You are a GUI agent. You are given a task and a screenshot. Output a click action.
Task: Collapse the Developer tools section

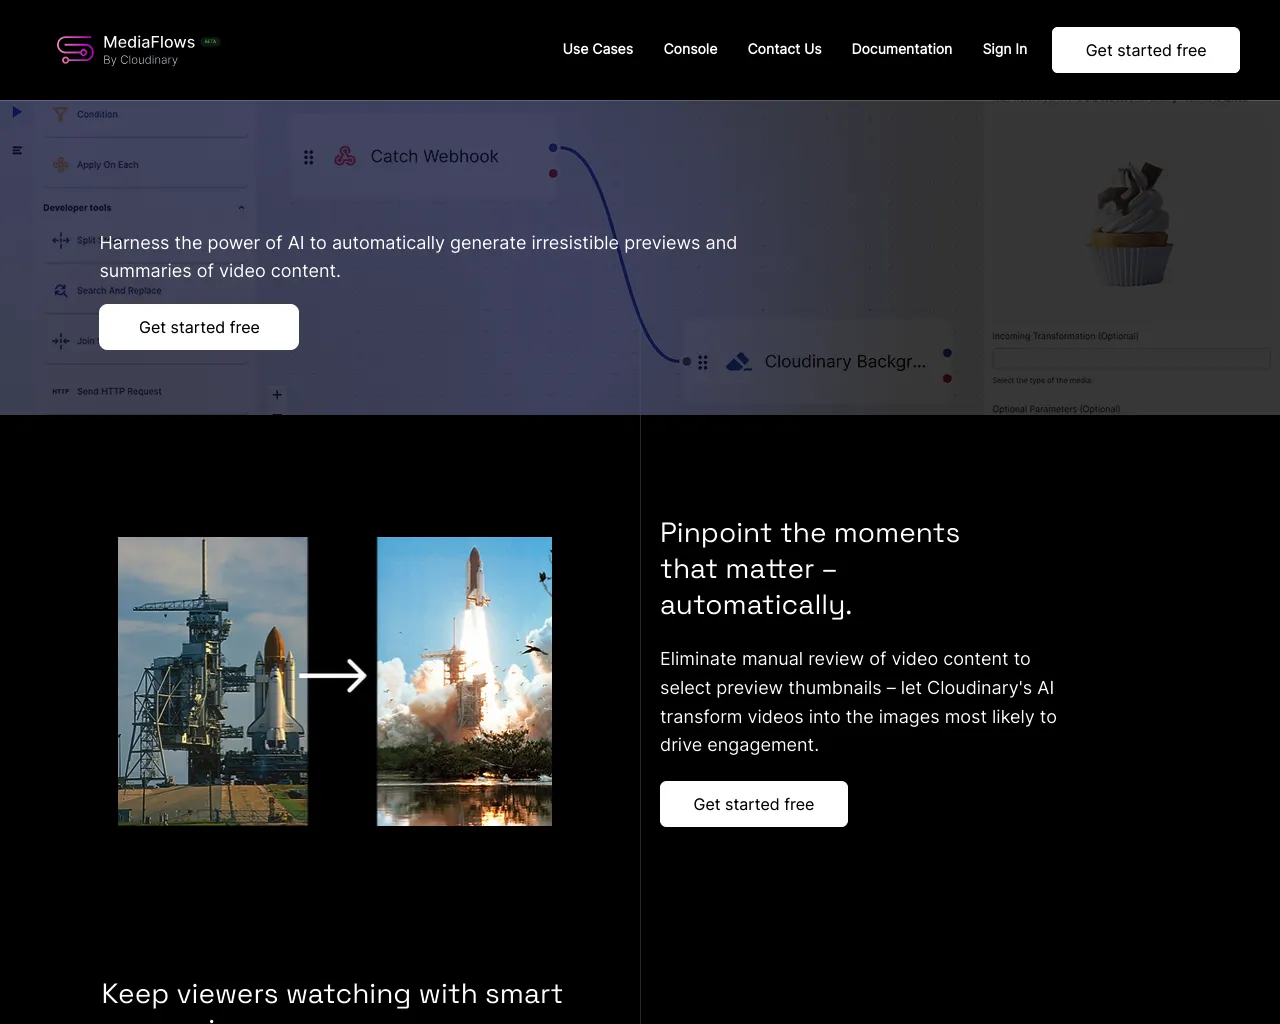click(x=241, y=207)
